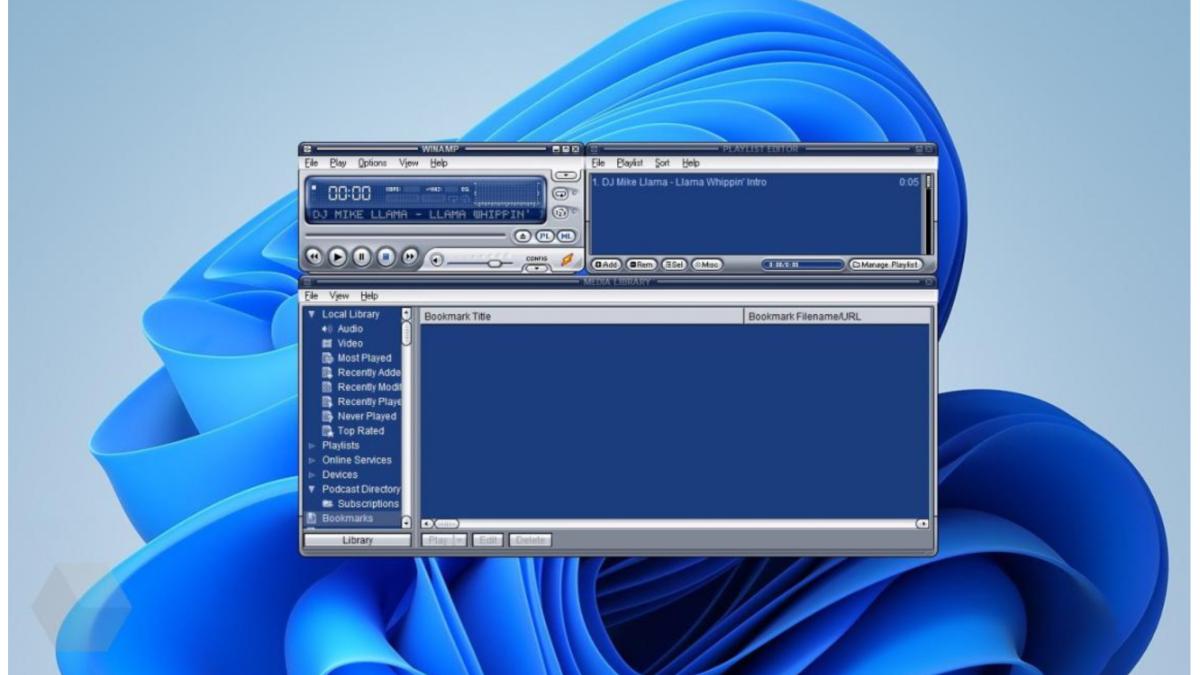1200x675 pixels.
Task: Open the Options menu in Winamp
Action: click(372, 163)
